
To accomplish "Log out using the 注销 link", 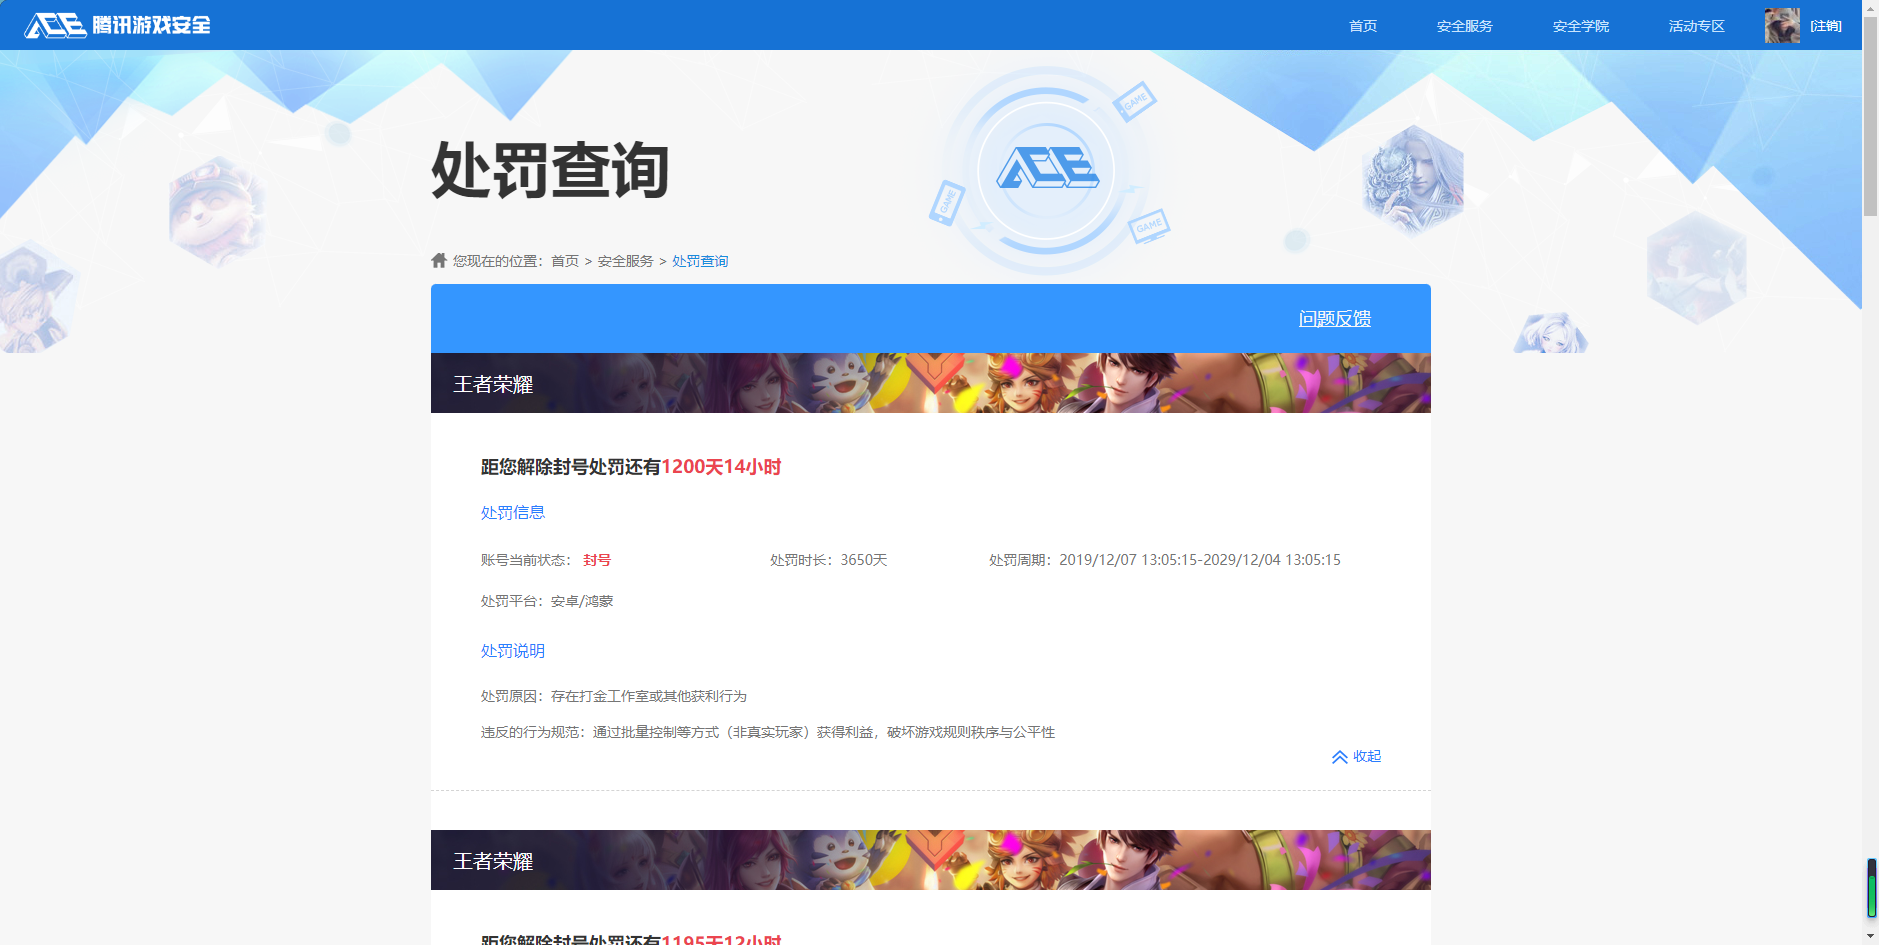I will [1826, 26].
